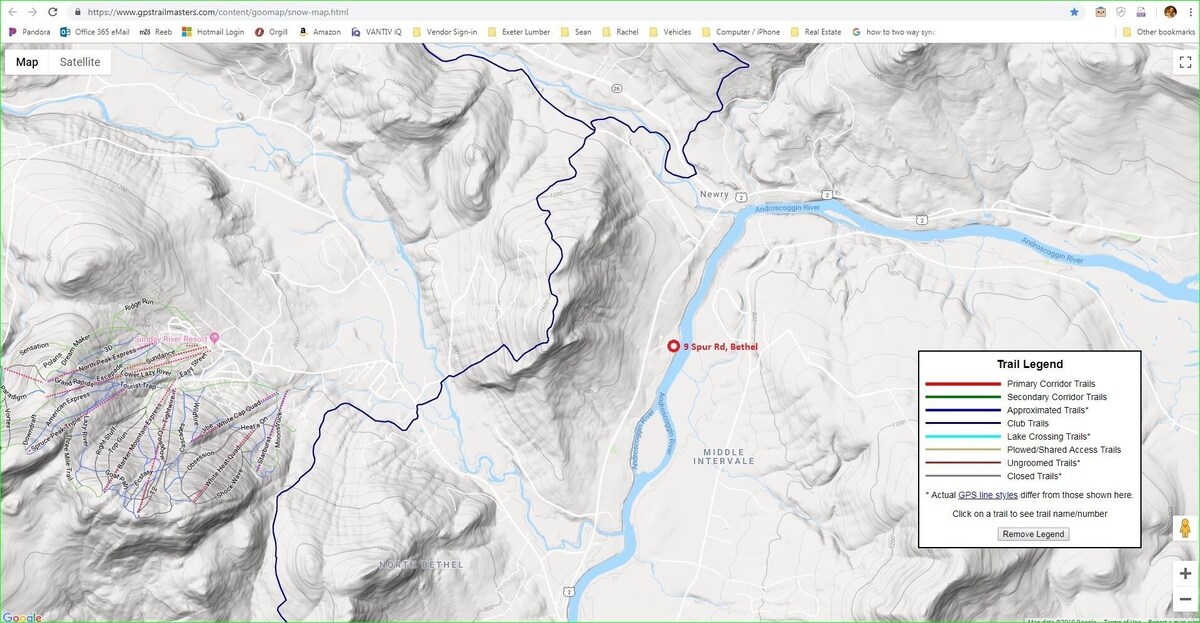The height and width of the screenshot is (623, 1200).
Task: Switch to the Satellite view tab
Action: coord(80,62)
